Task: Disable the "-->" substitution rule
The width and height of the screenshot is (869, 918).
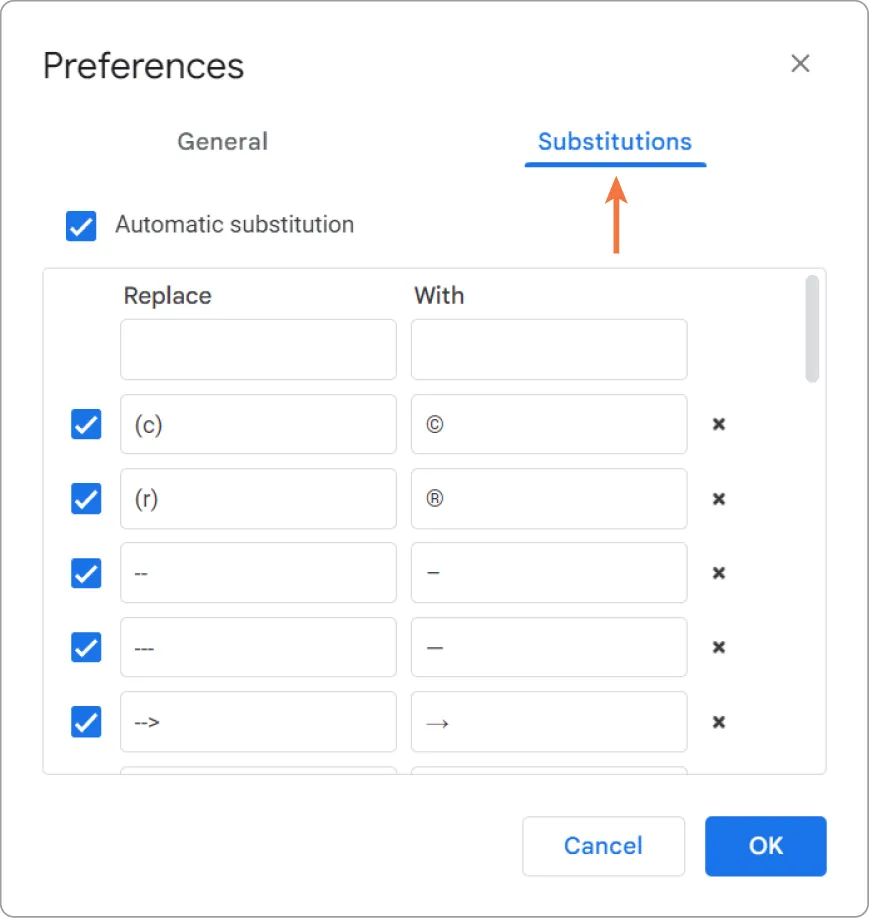Action: tap(86, 722)
